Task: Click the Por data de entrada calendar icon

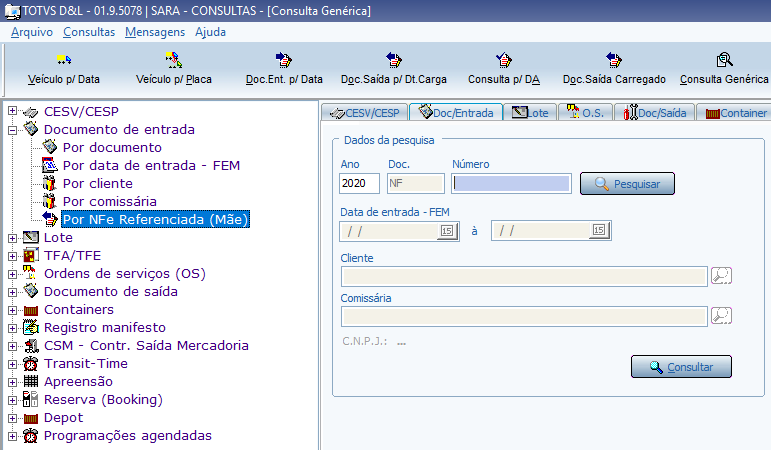Action: [50, 165]
